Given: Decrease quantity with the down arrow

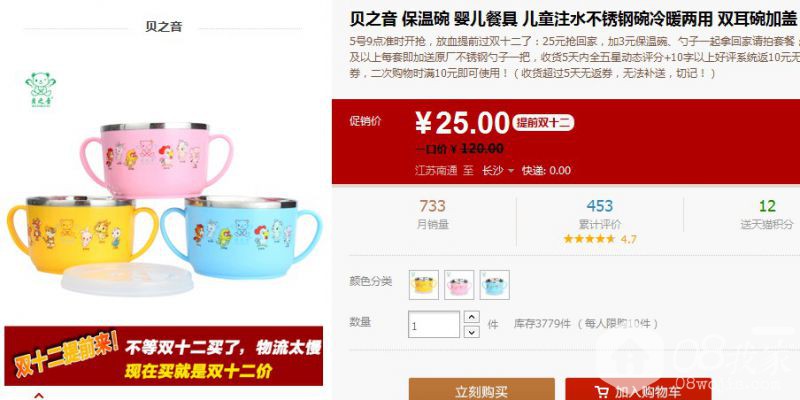Looking at the screenshot, I should coord(472,332).
